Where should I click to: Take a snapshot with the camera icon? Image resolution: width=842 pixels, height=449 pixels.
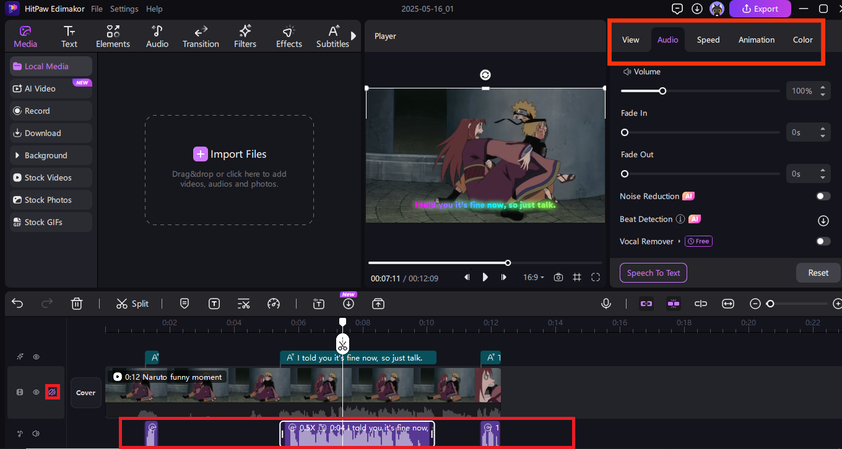click(558, 277)
